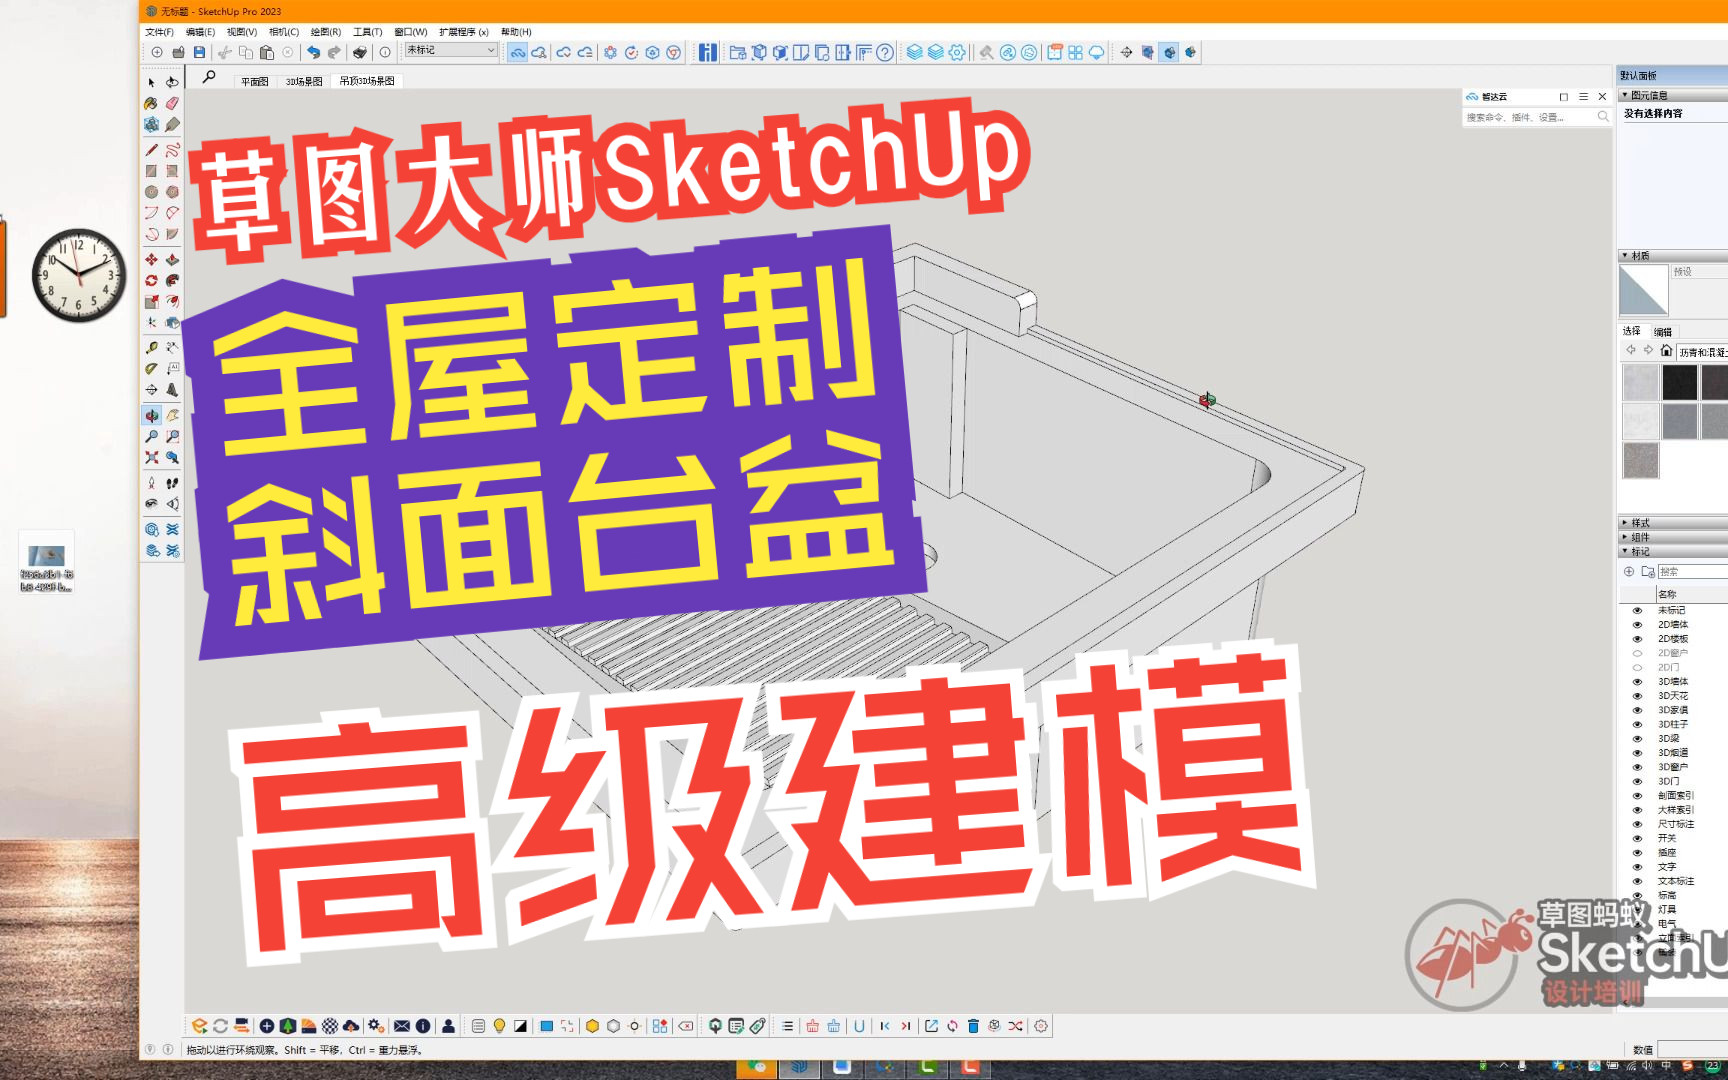Open the 未标记 tag dropdown in toolbar

point(451,50)
